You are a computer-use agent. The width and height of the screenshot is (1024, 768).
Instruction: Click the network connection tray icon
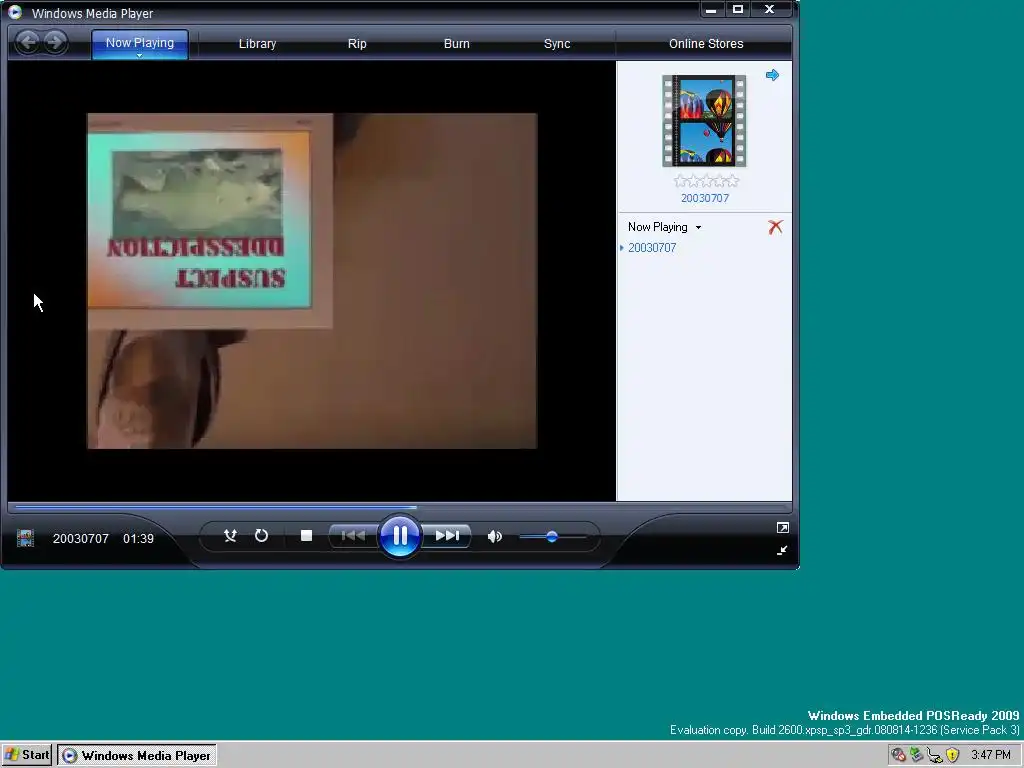[935, 755]
